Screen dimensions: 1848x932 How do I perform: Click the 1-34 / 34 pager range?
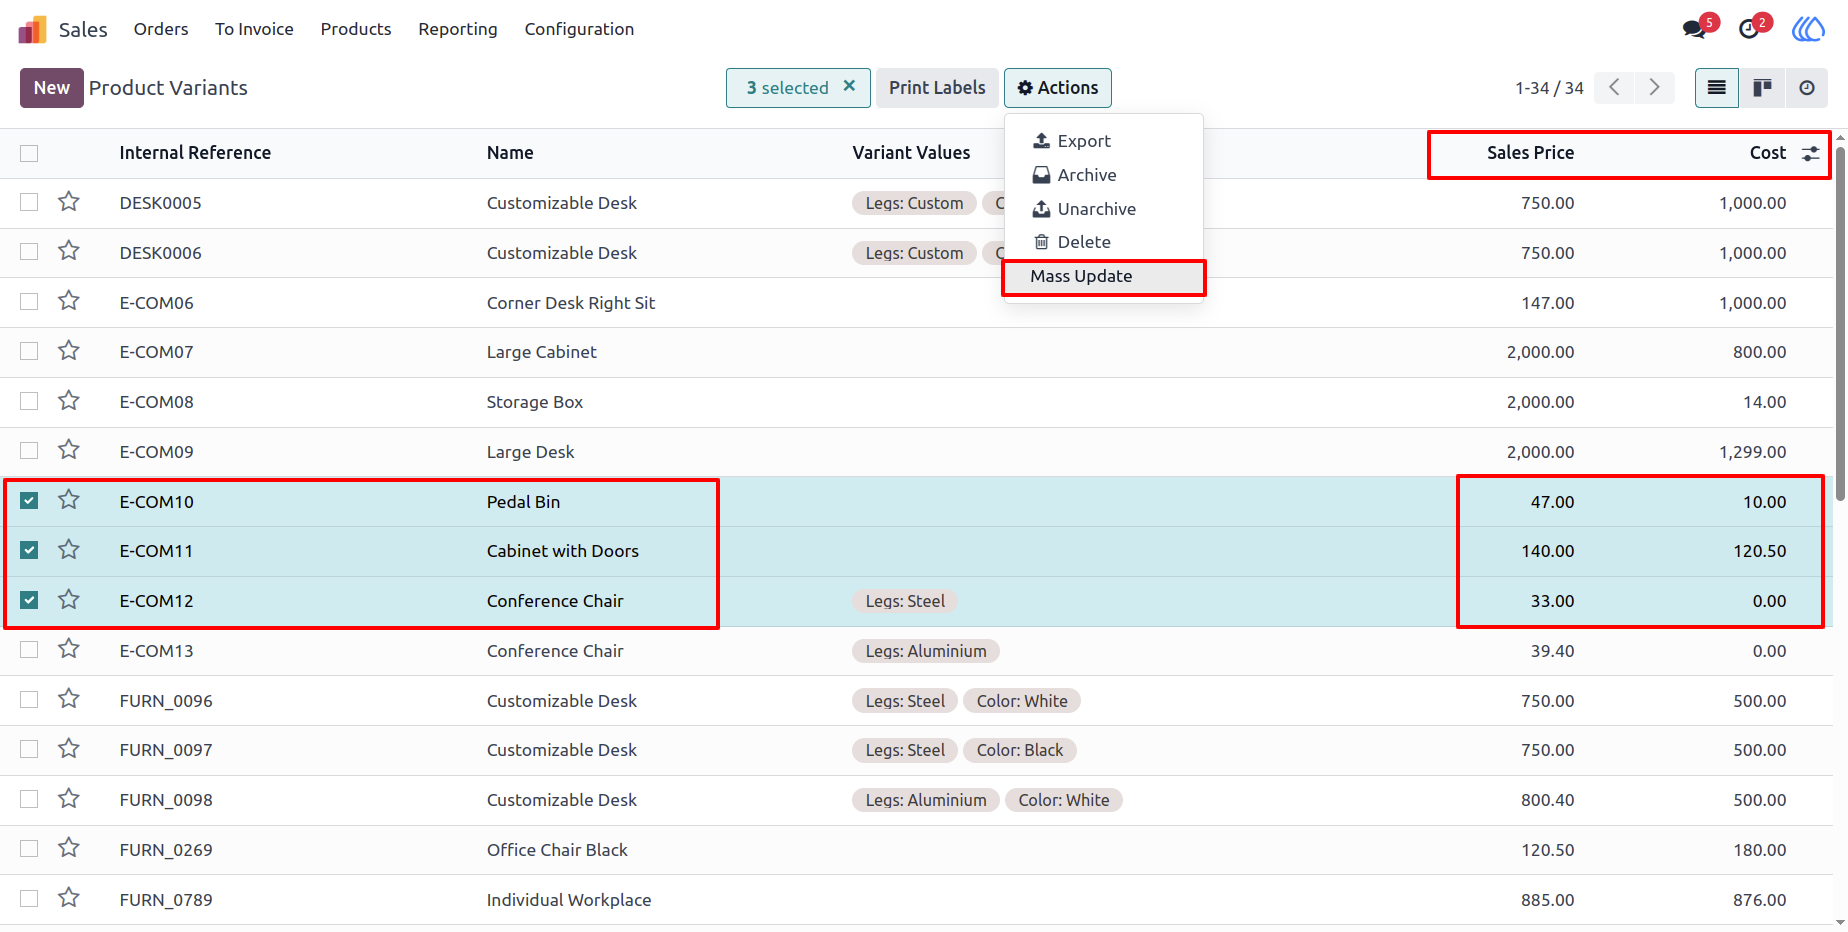(1549, 88)
